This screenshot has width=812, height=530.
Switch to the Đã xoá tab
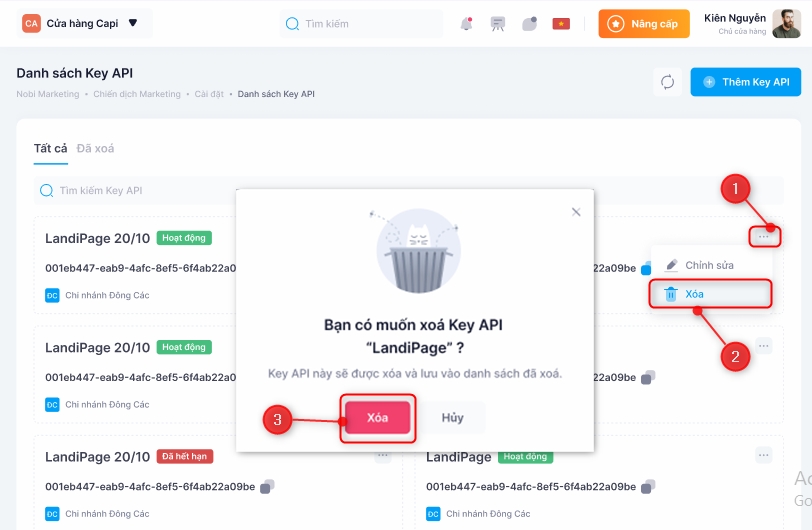pyautogui.click(x=95, y=149)
